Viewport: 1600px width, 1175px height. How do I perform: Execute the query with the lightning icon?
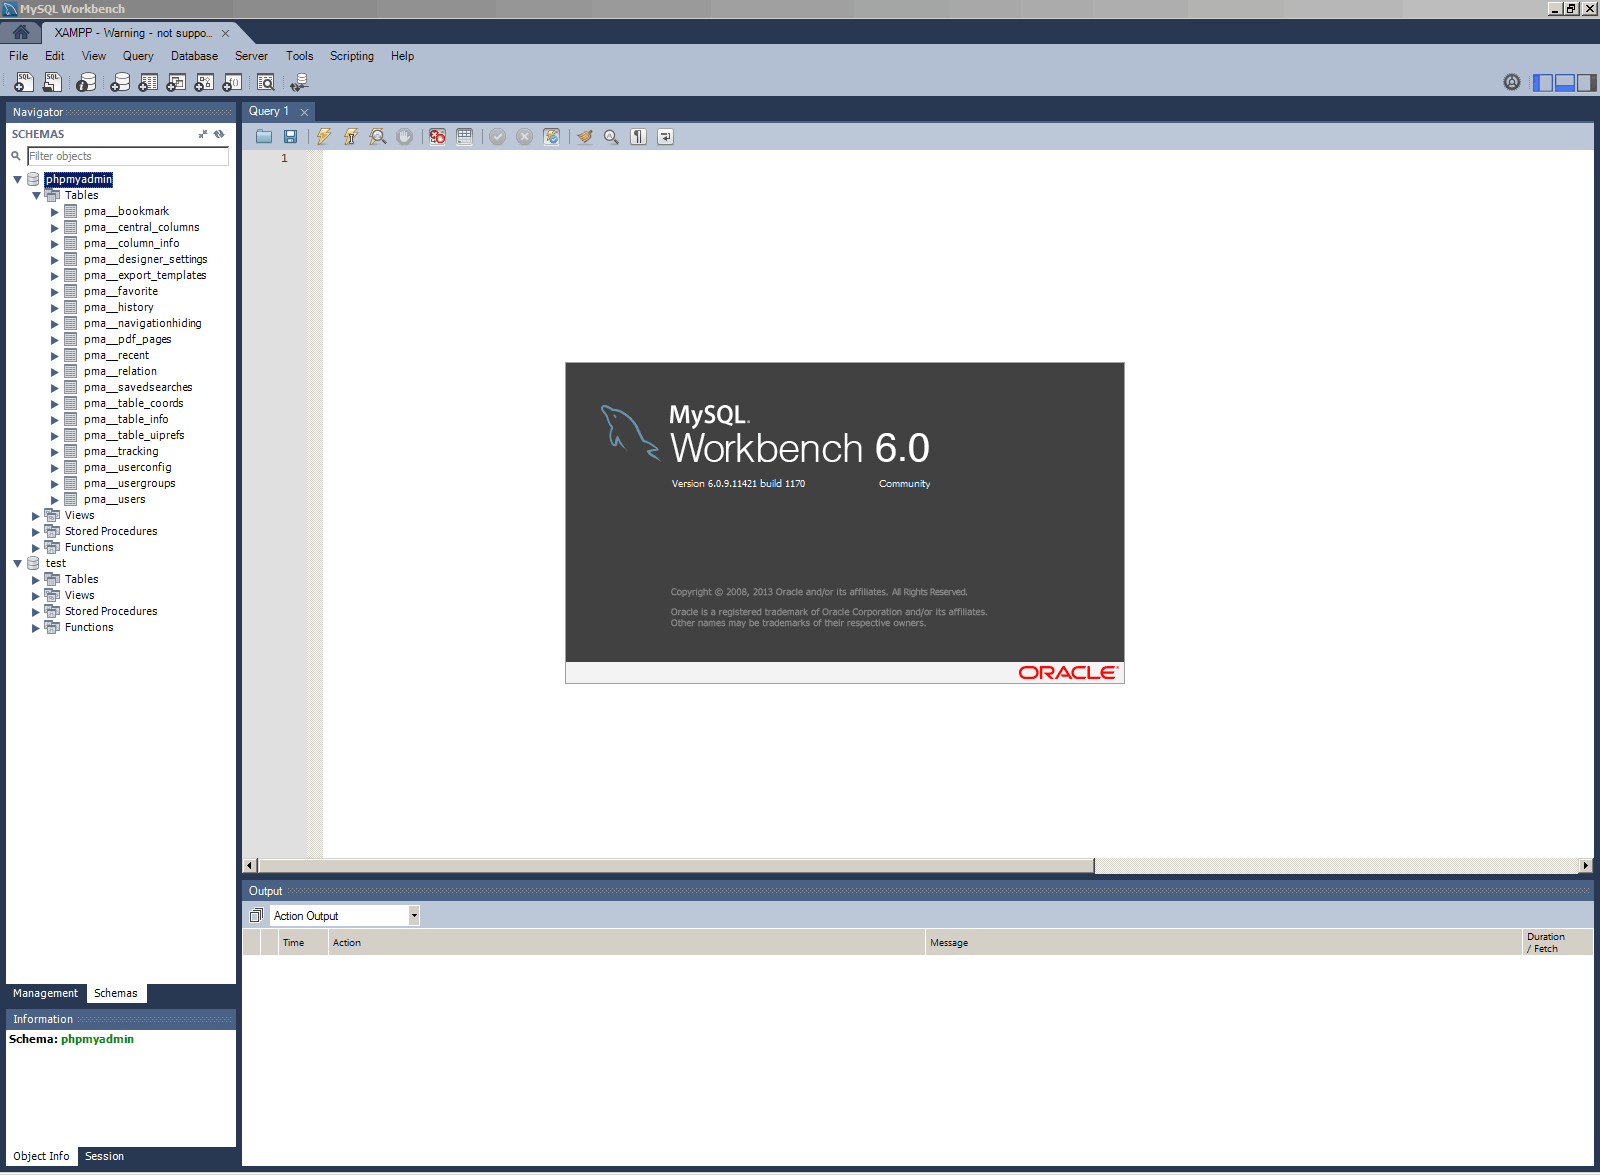pos(324,137)
